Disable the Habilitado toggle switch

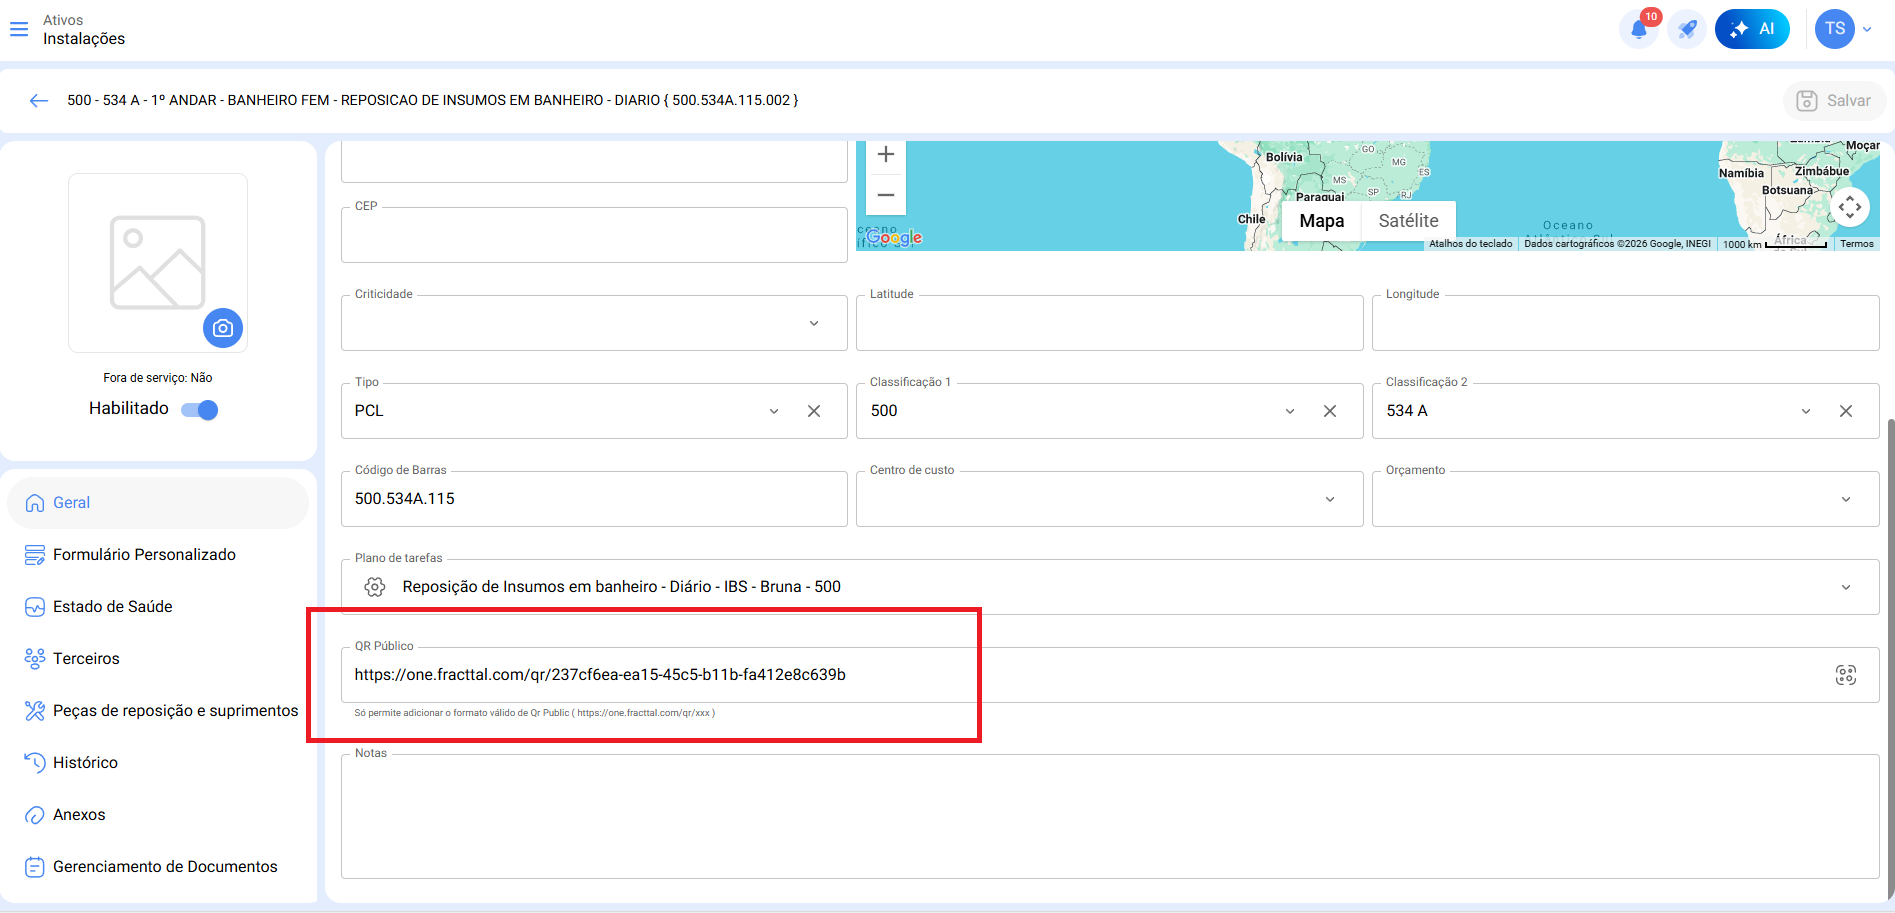200,409
